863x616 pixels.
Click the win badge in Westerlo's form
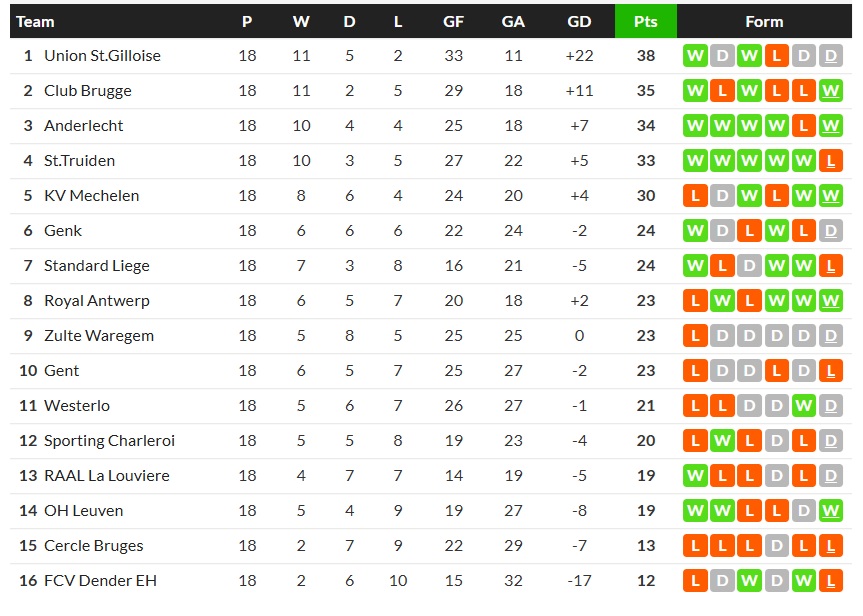click(x=803, y=406)
